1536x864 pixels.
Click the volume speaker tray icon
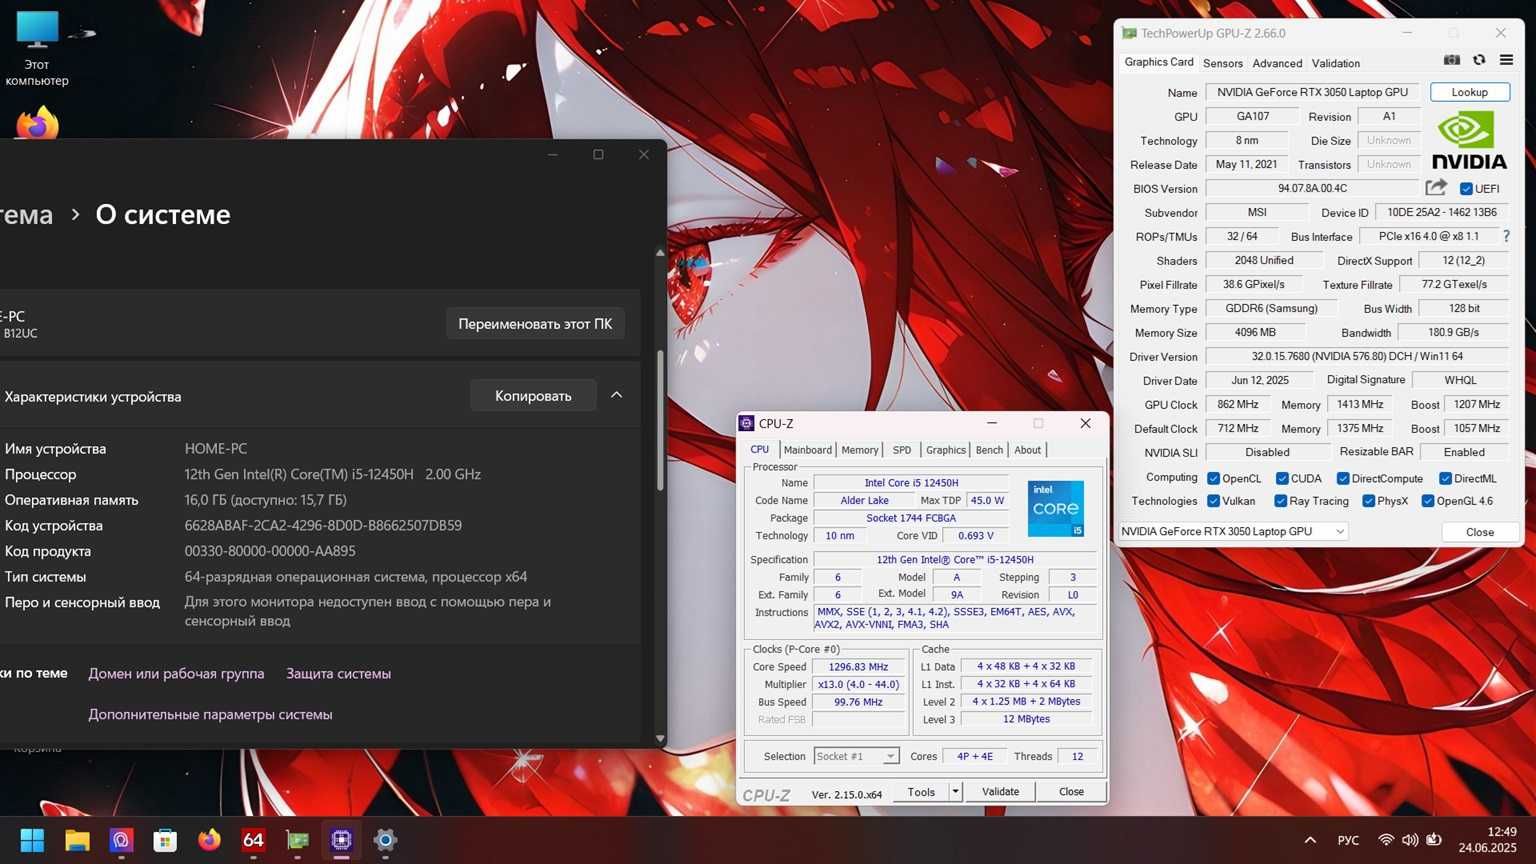(x=1410, y=840)
